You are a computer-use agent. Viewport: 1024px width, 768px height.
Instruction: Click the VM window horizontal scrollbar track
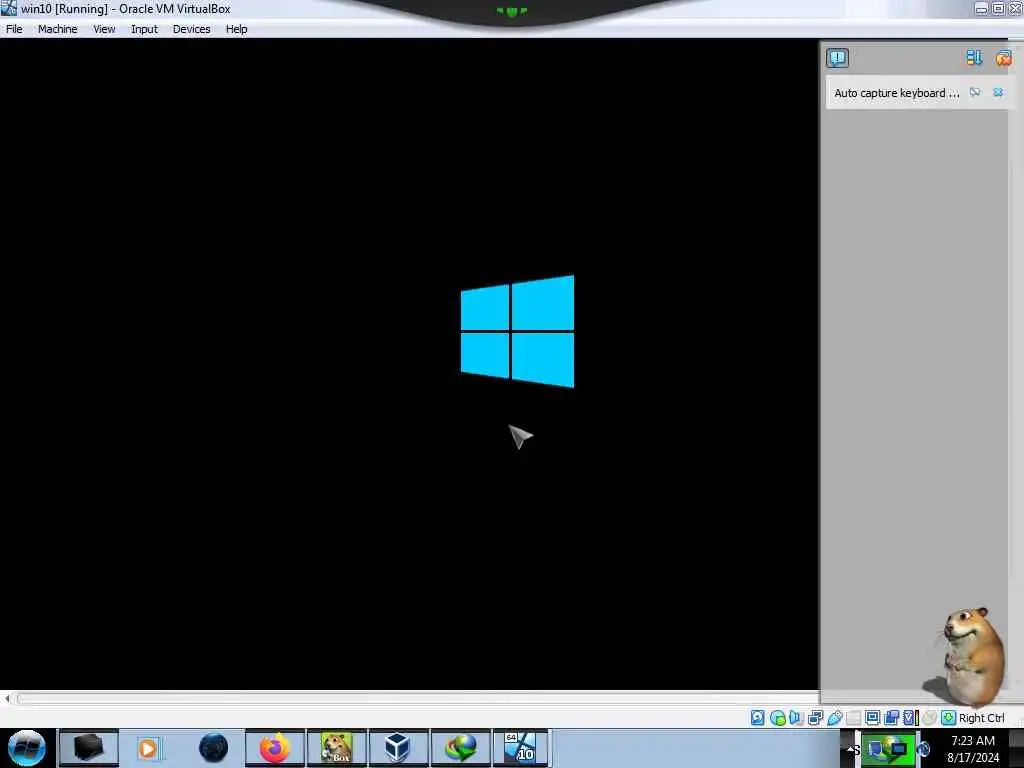pyautogui.click(x=418, y=698)
